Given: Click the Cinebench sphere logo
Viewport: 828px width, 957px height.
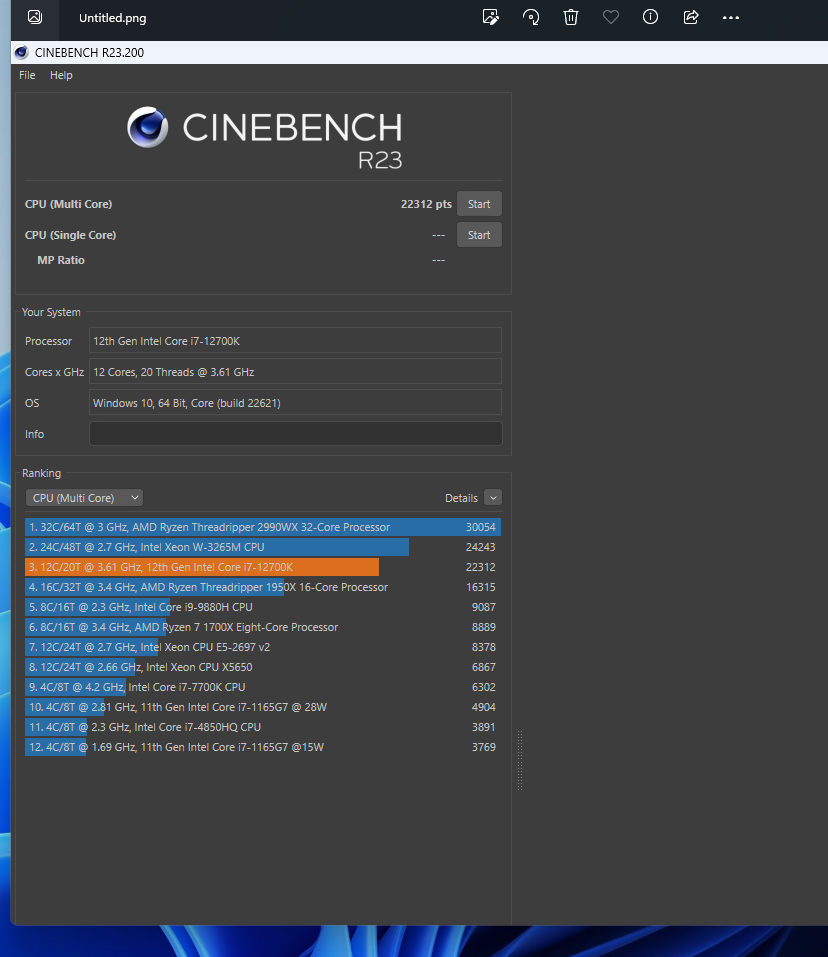Looking at the screenshot, I should pos(148,127).
